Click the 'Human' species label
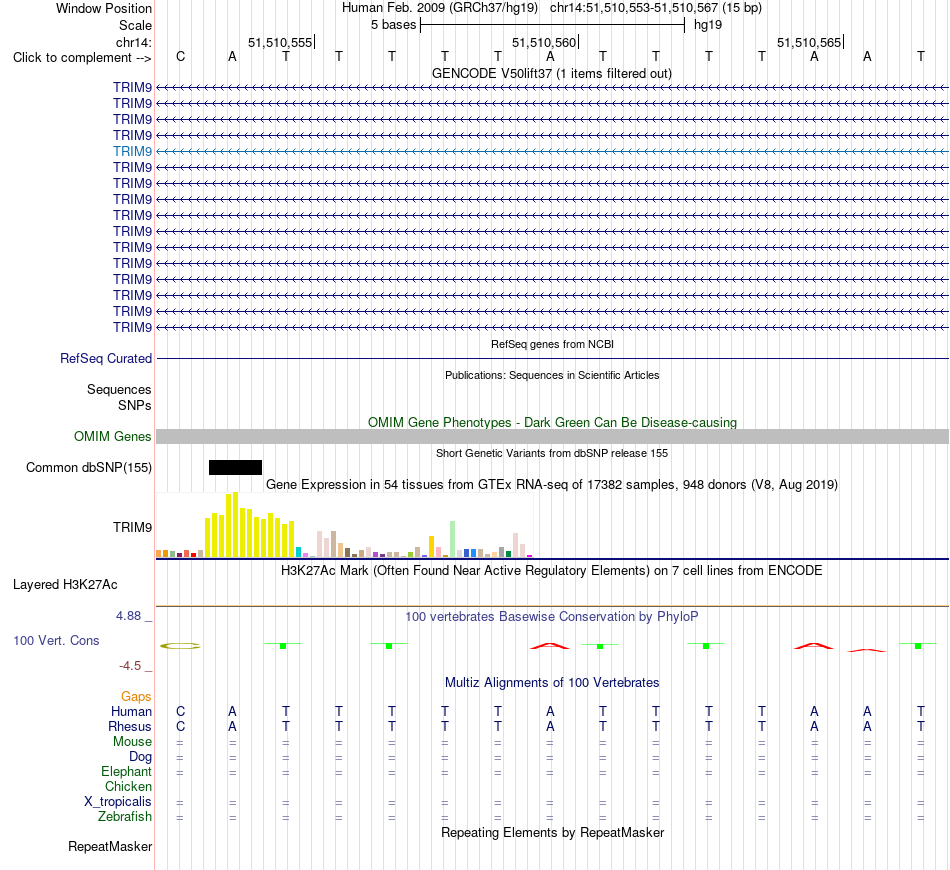 (x=131, y=711)
